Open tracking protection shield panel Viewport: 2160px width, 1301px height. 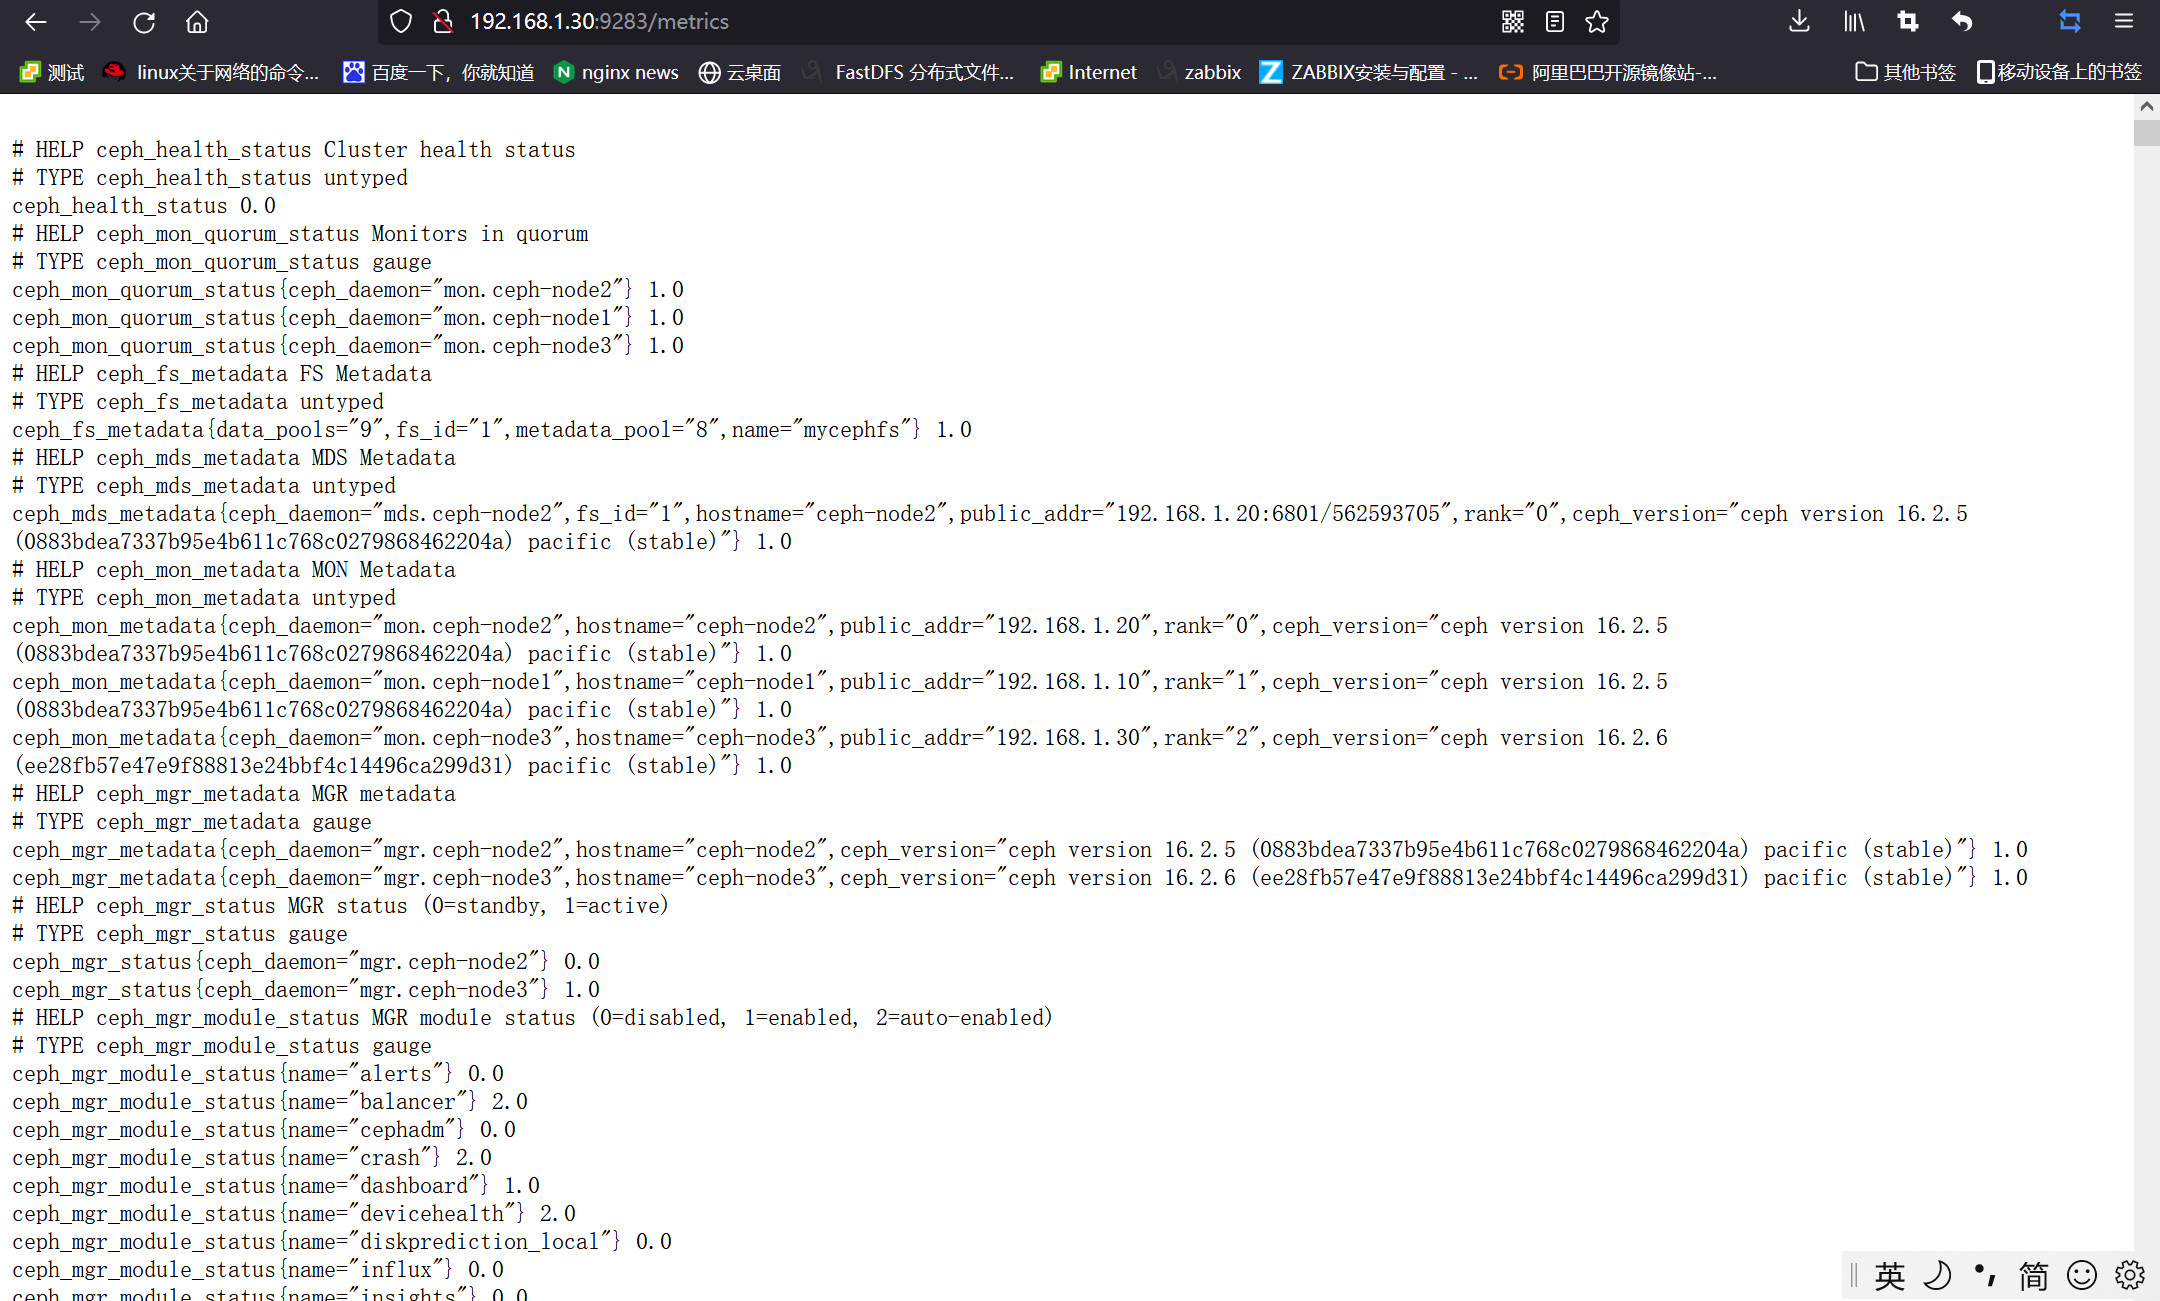[x=401, y=22]
